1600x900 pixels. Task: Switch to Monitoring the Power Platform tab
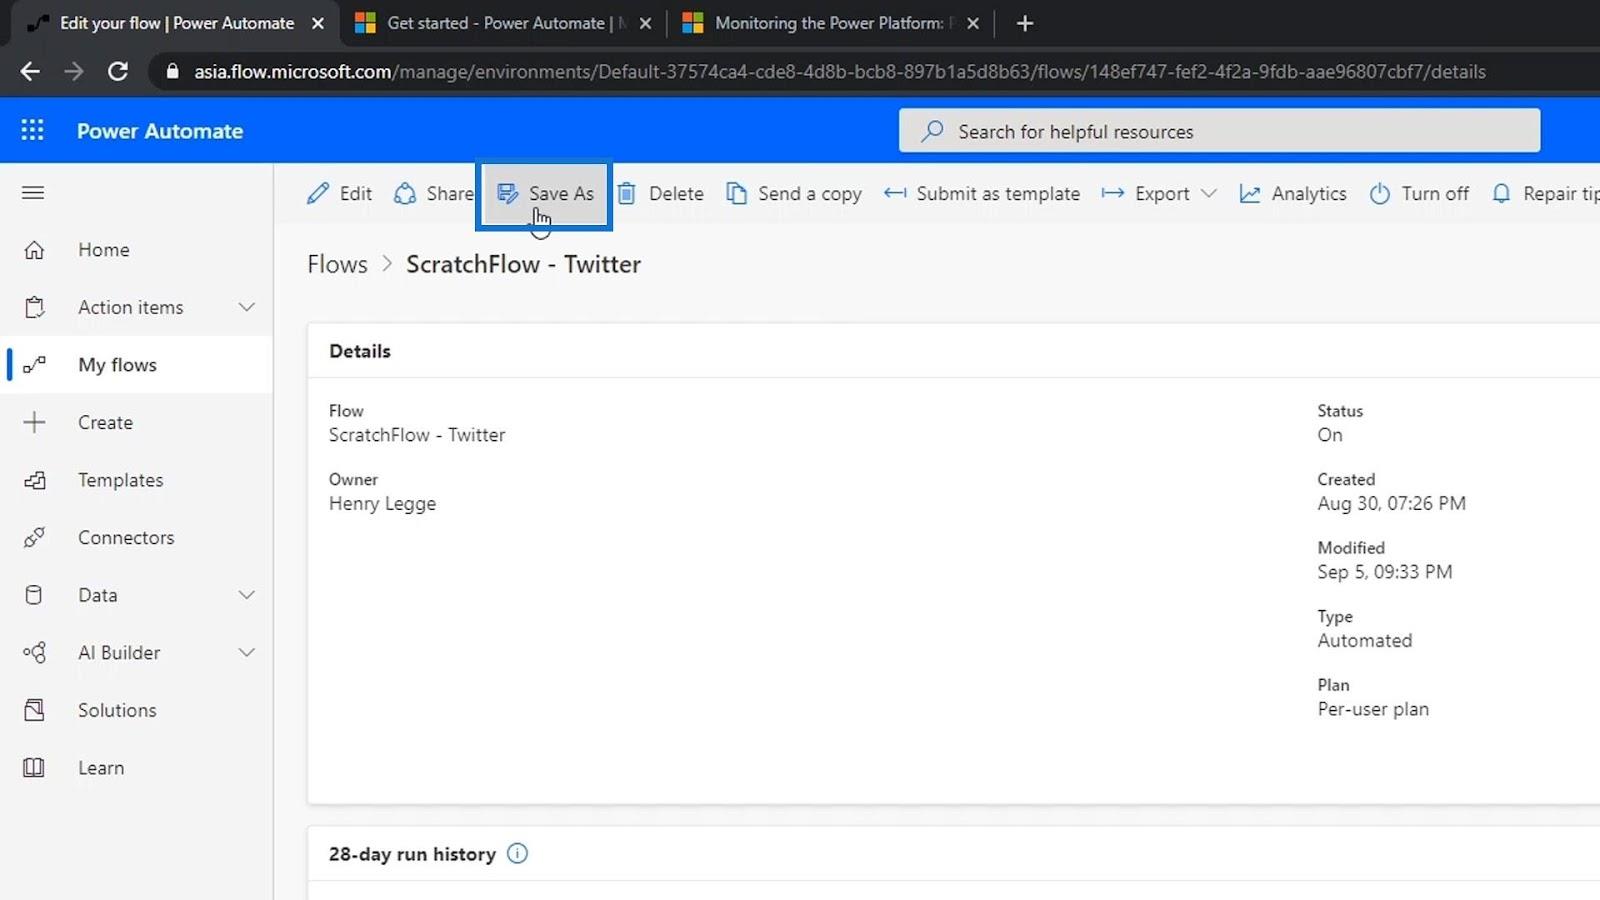tap(830, 23)
